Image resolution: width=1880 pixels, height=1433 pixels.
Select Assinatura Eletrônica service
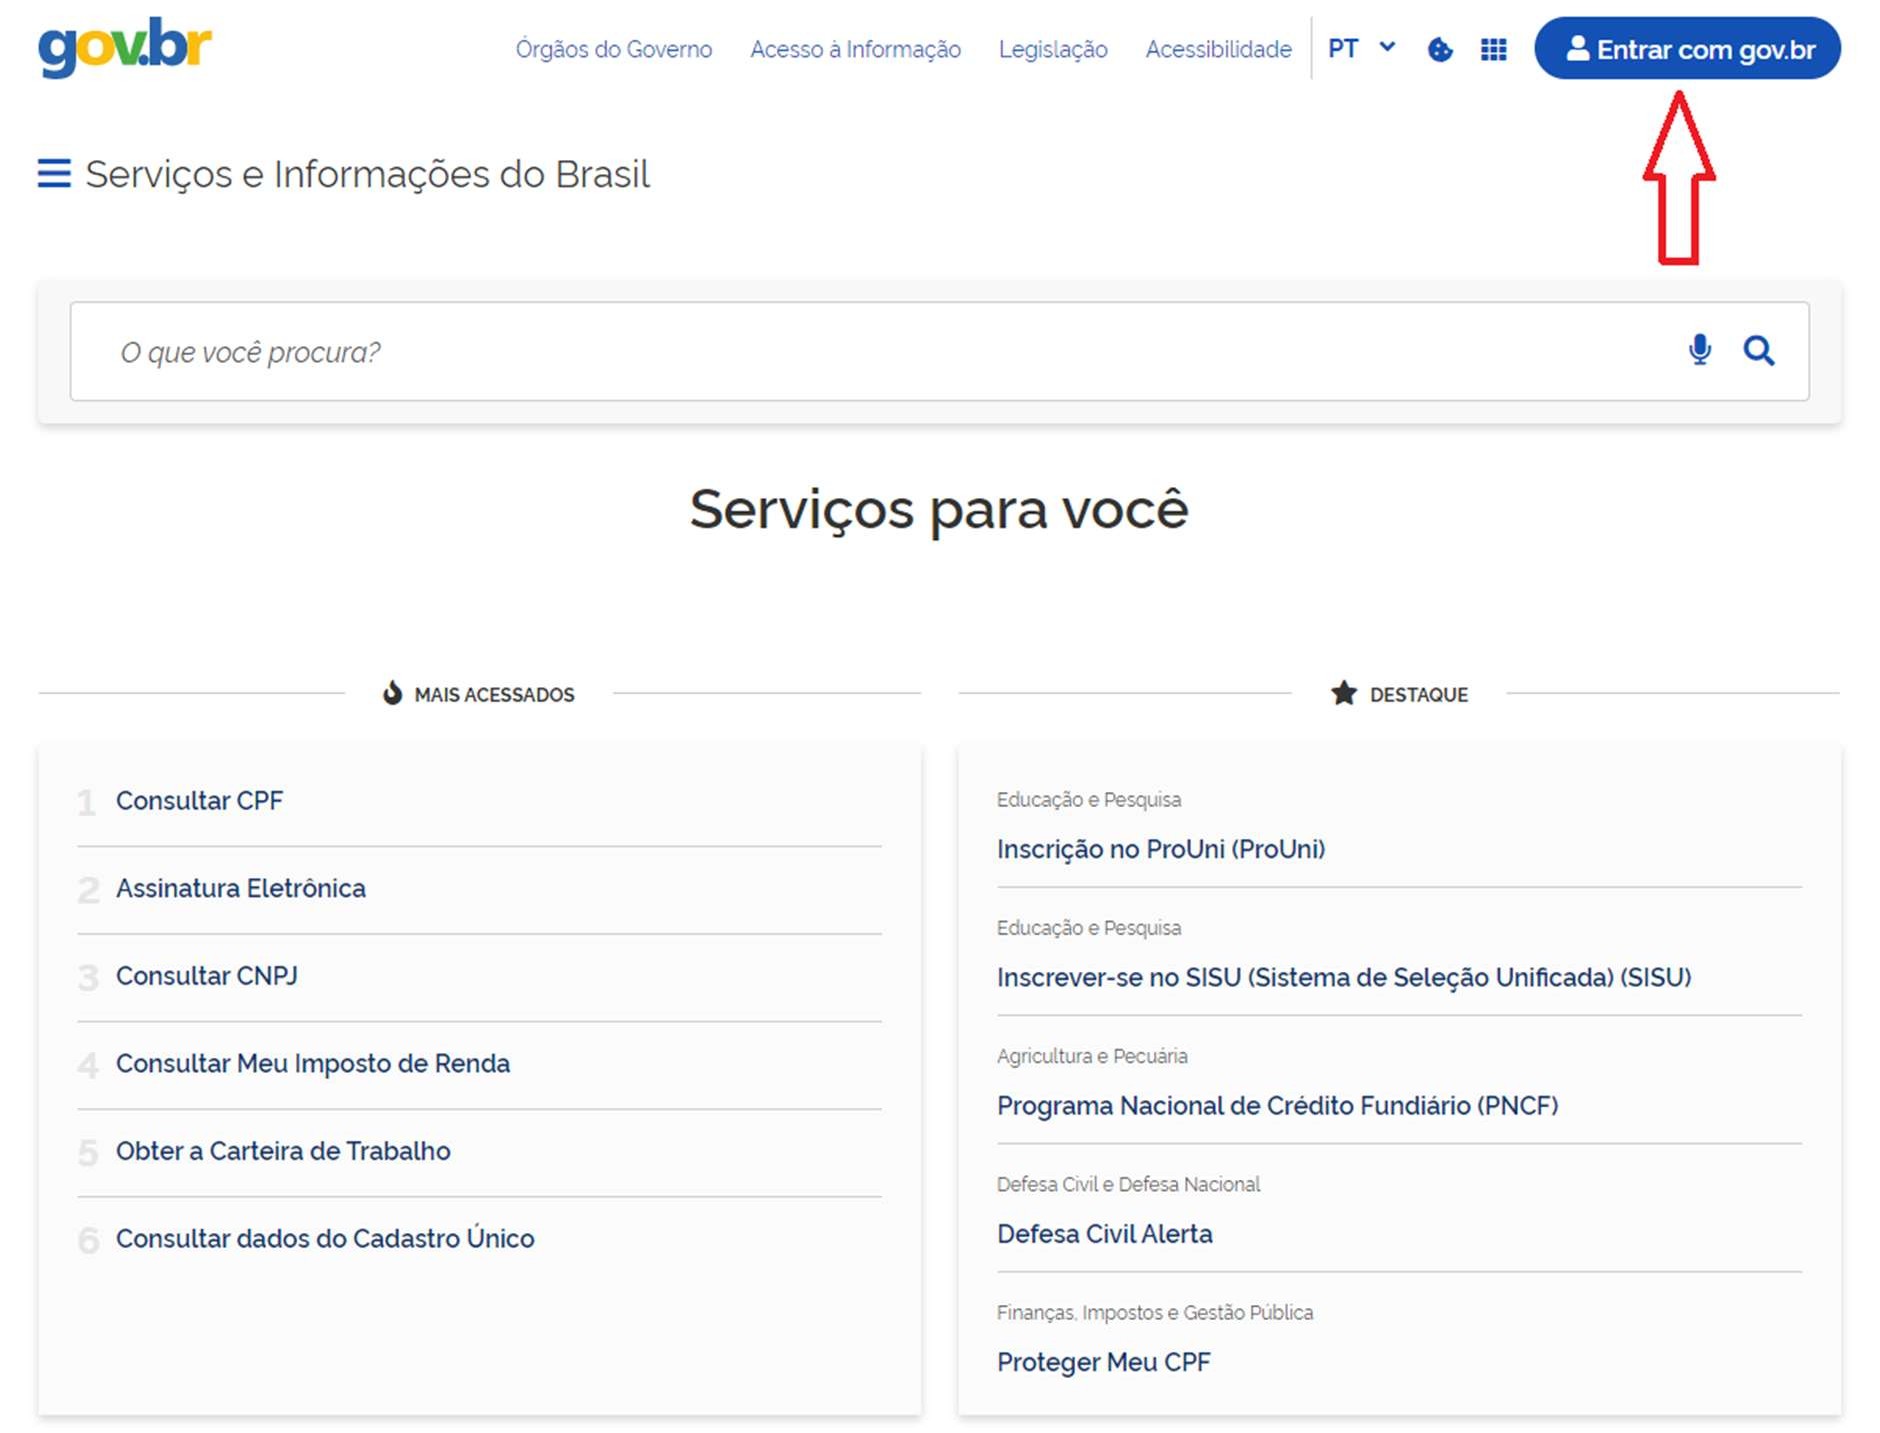pyautogui.click(x=240, y=888)
